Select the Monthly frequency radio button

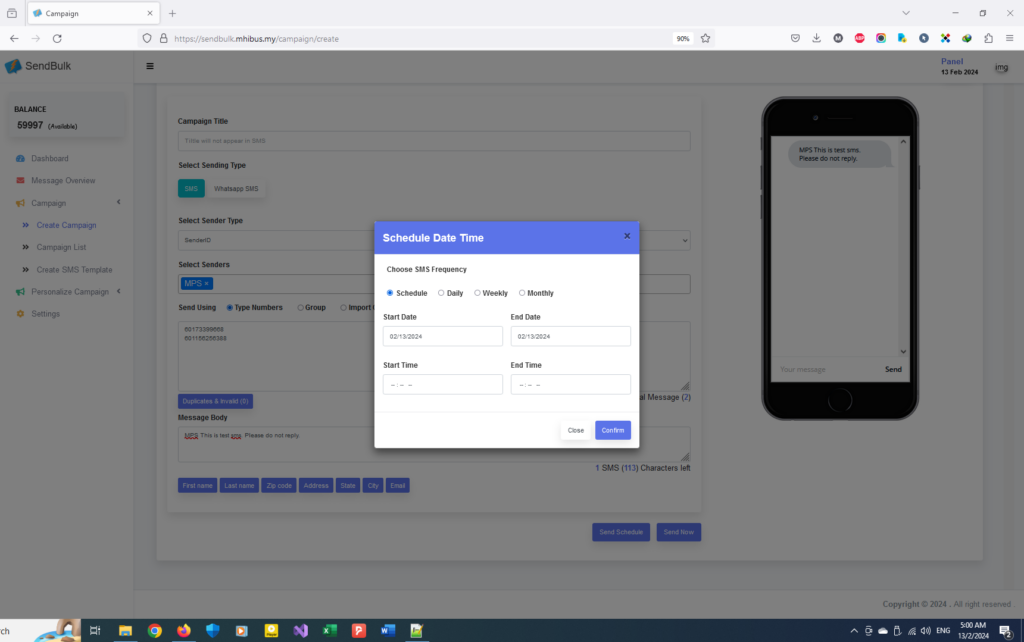[522, 293]
